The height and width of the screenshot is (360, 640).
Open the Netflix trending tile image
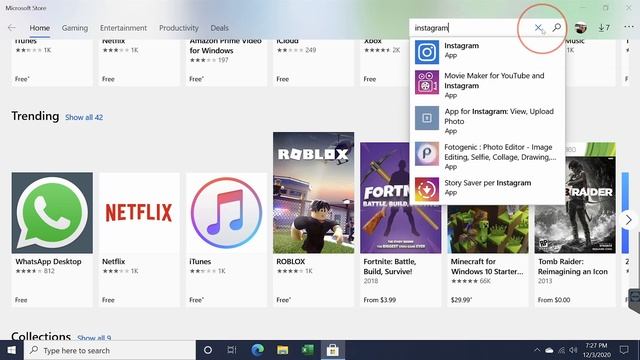click(139, 213)
